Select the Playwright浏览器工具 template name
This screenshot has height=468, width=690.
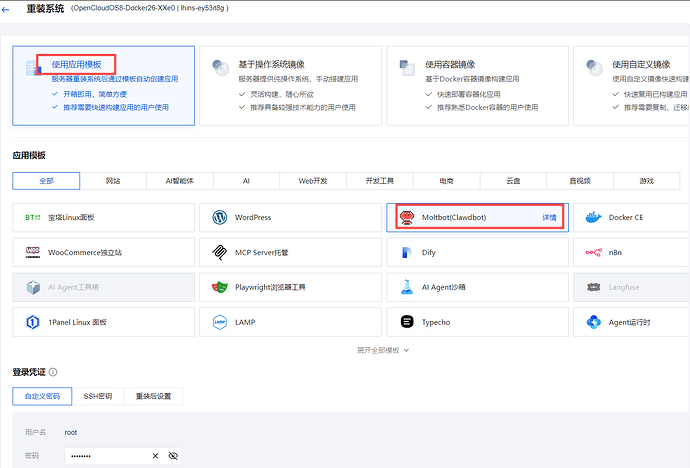tap(270, 287)
